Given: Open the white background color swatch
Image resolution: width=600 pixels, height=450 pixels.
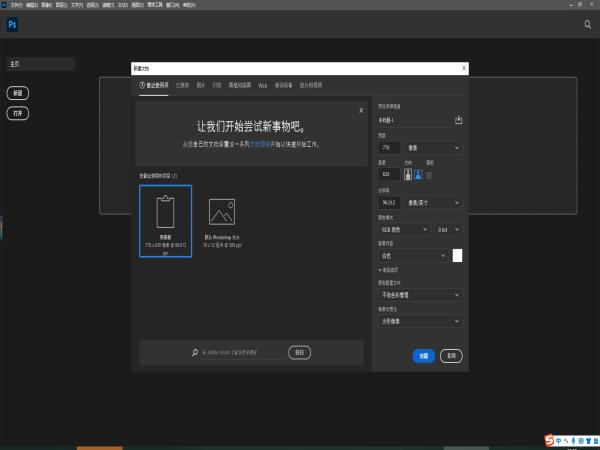Looking at the screenshot, I should point(458,255).
